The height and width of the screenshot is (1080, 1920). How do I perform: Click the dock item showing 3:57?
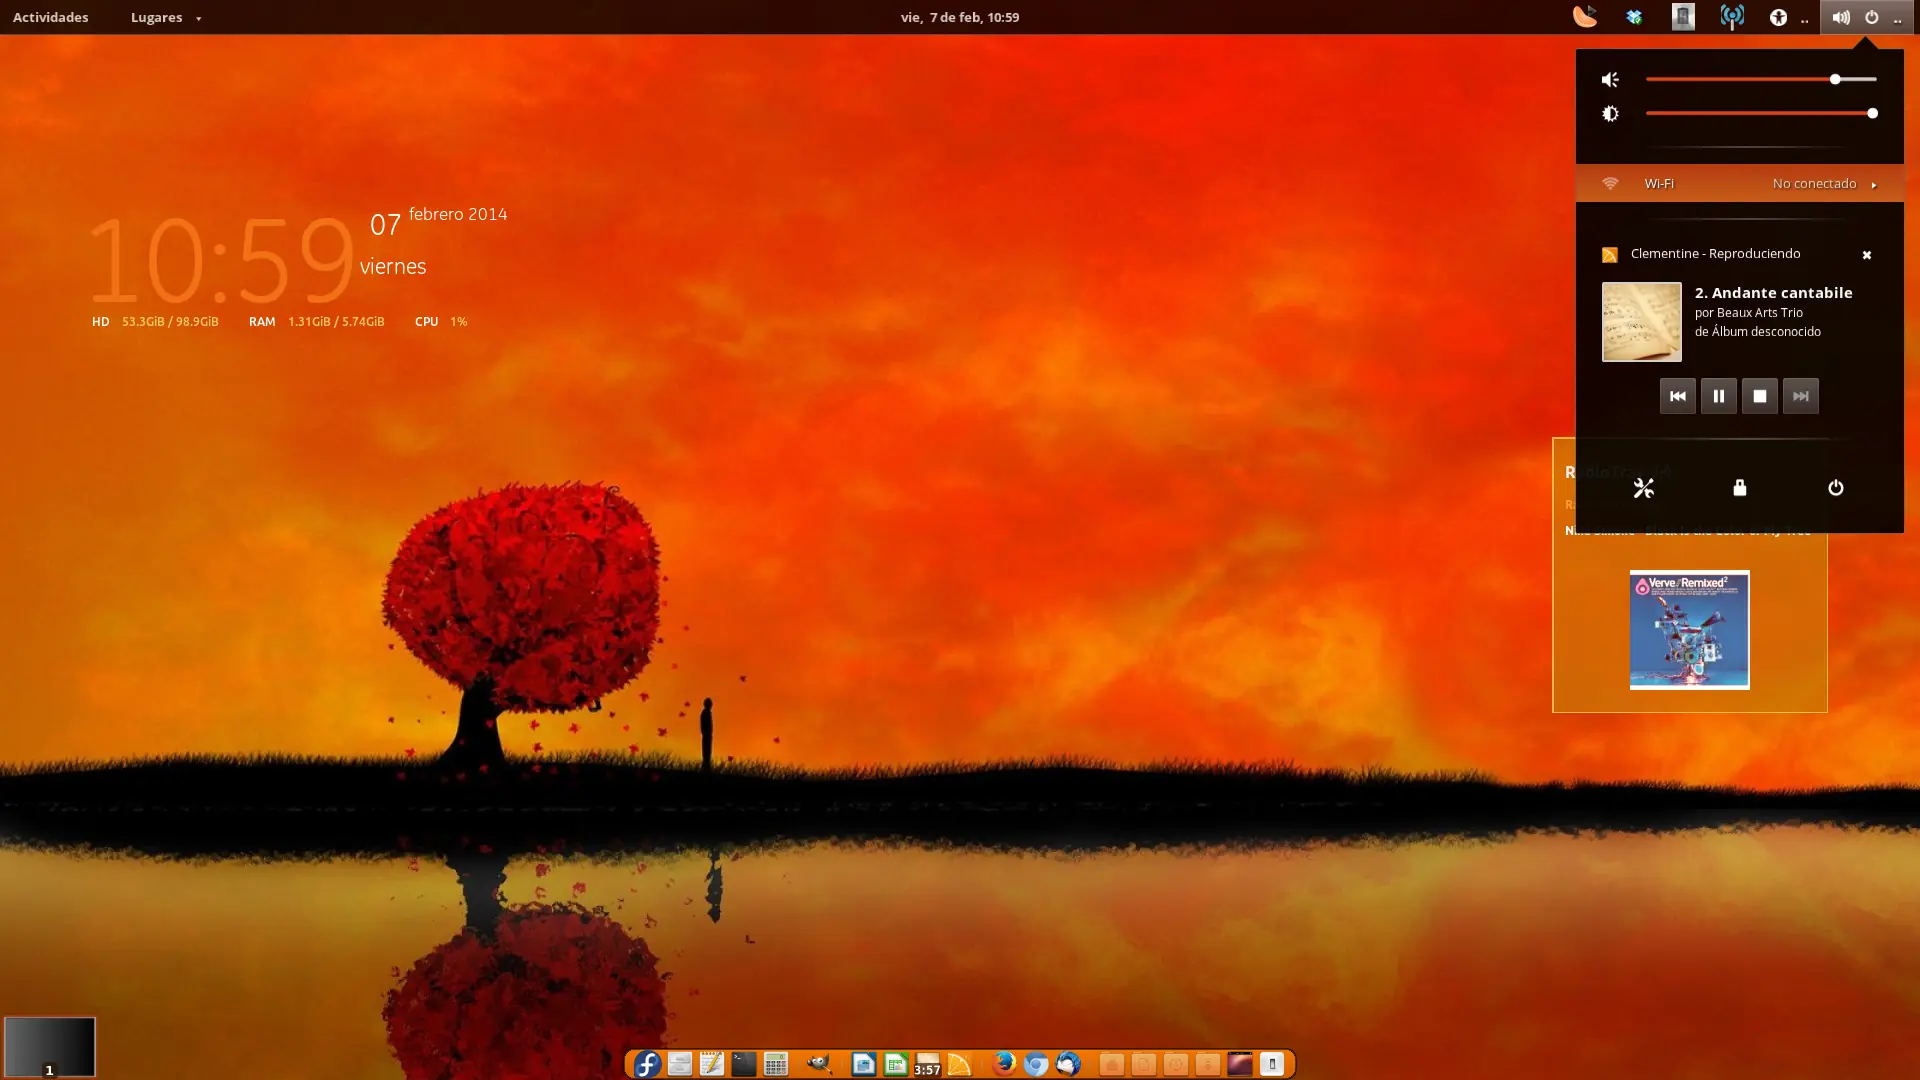928,1065
